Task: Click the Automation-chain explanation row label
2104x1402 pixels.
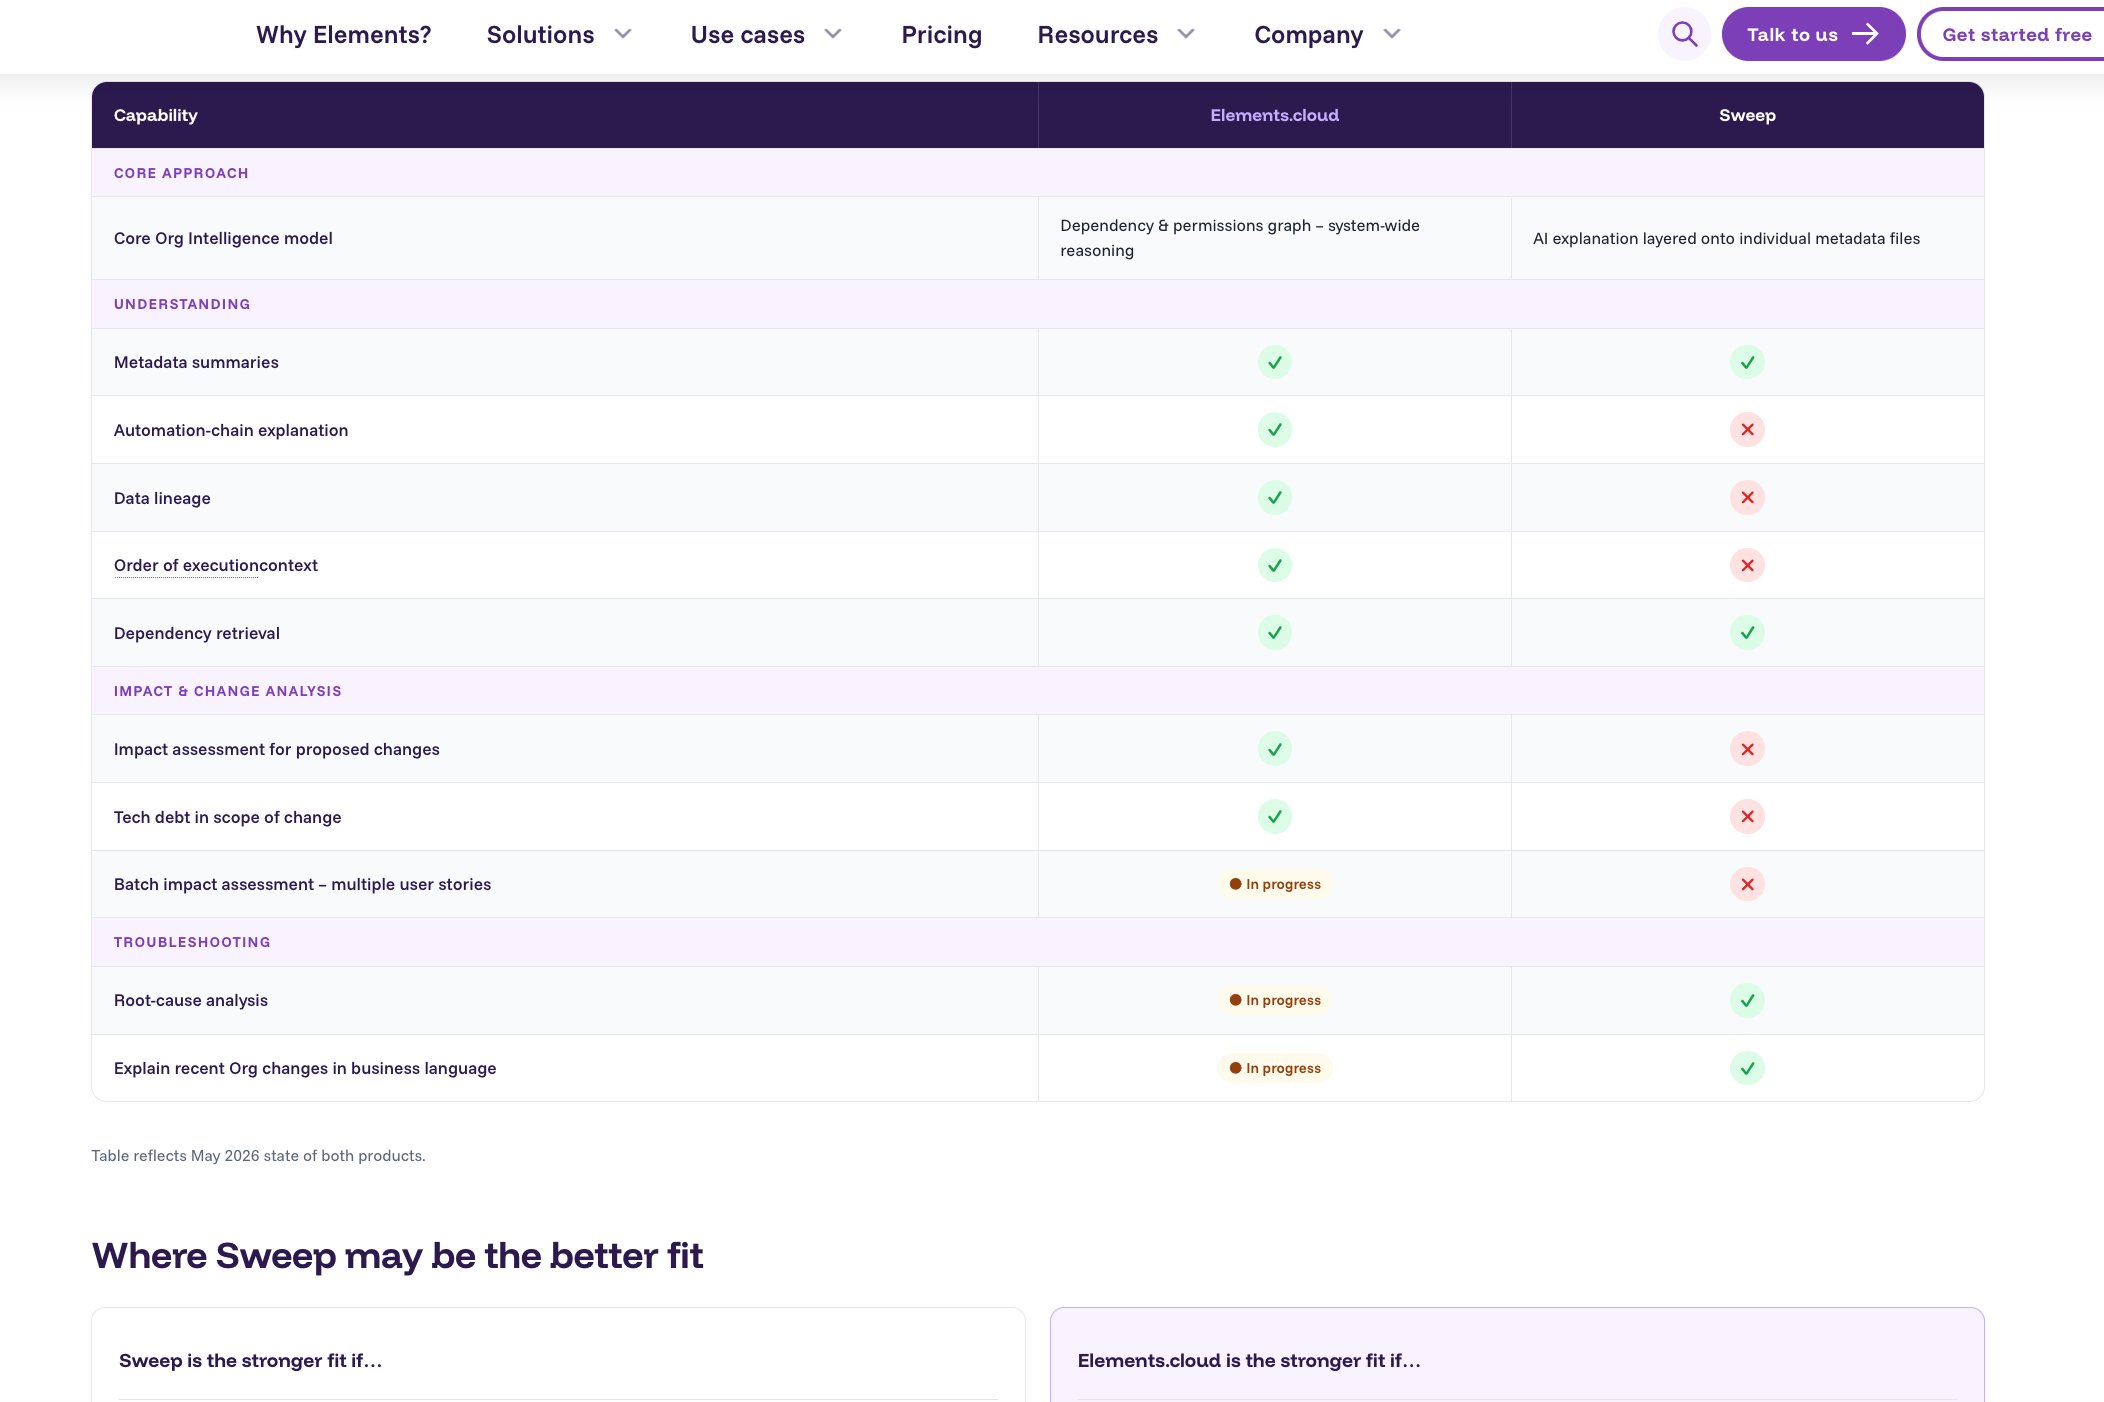Action: tap(231, 430)
